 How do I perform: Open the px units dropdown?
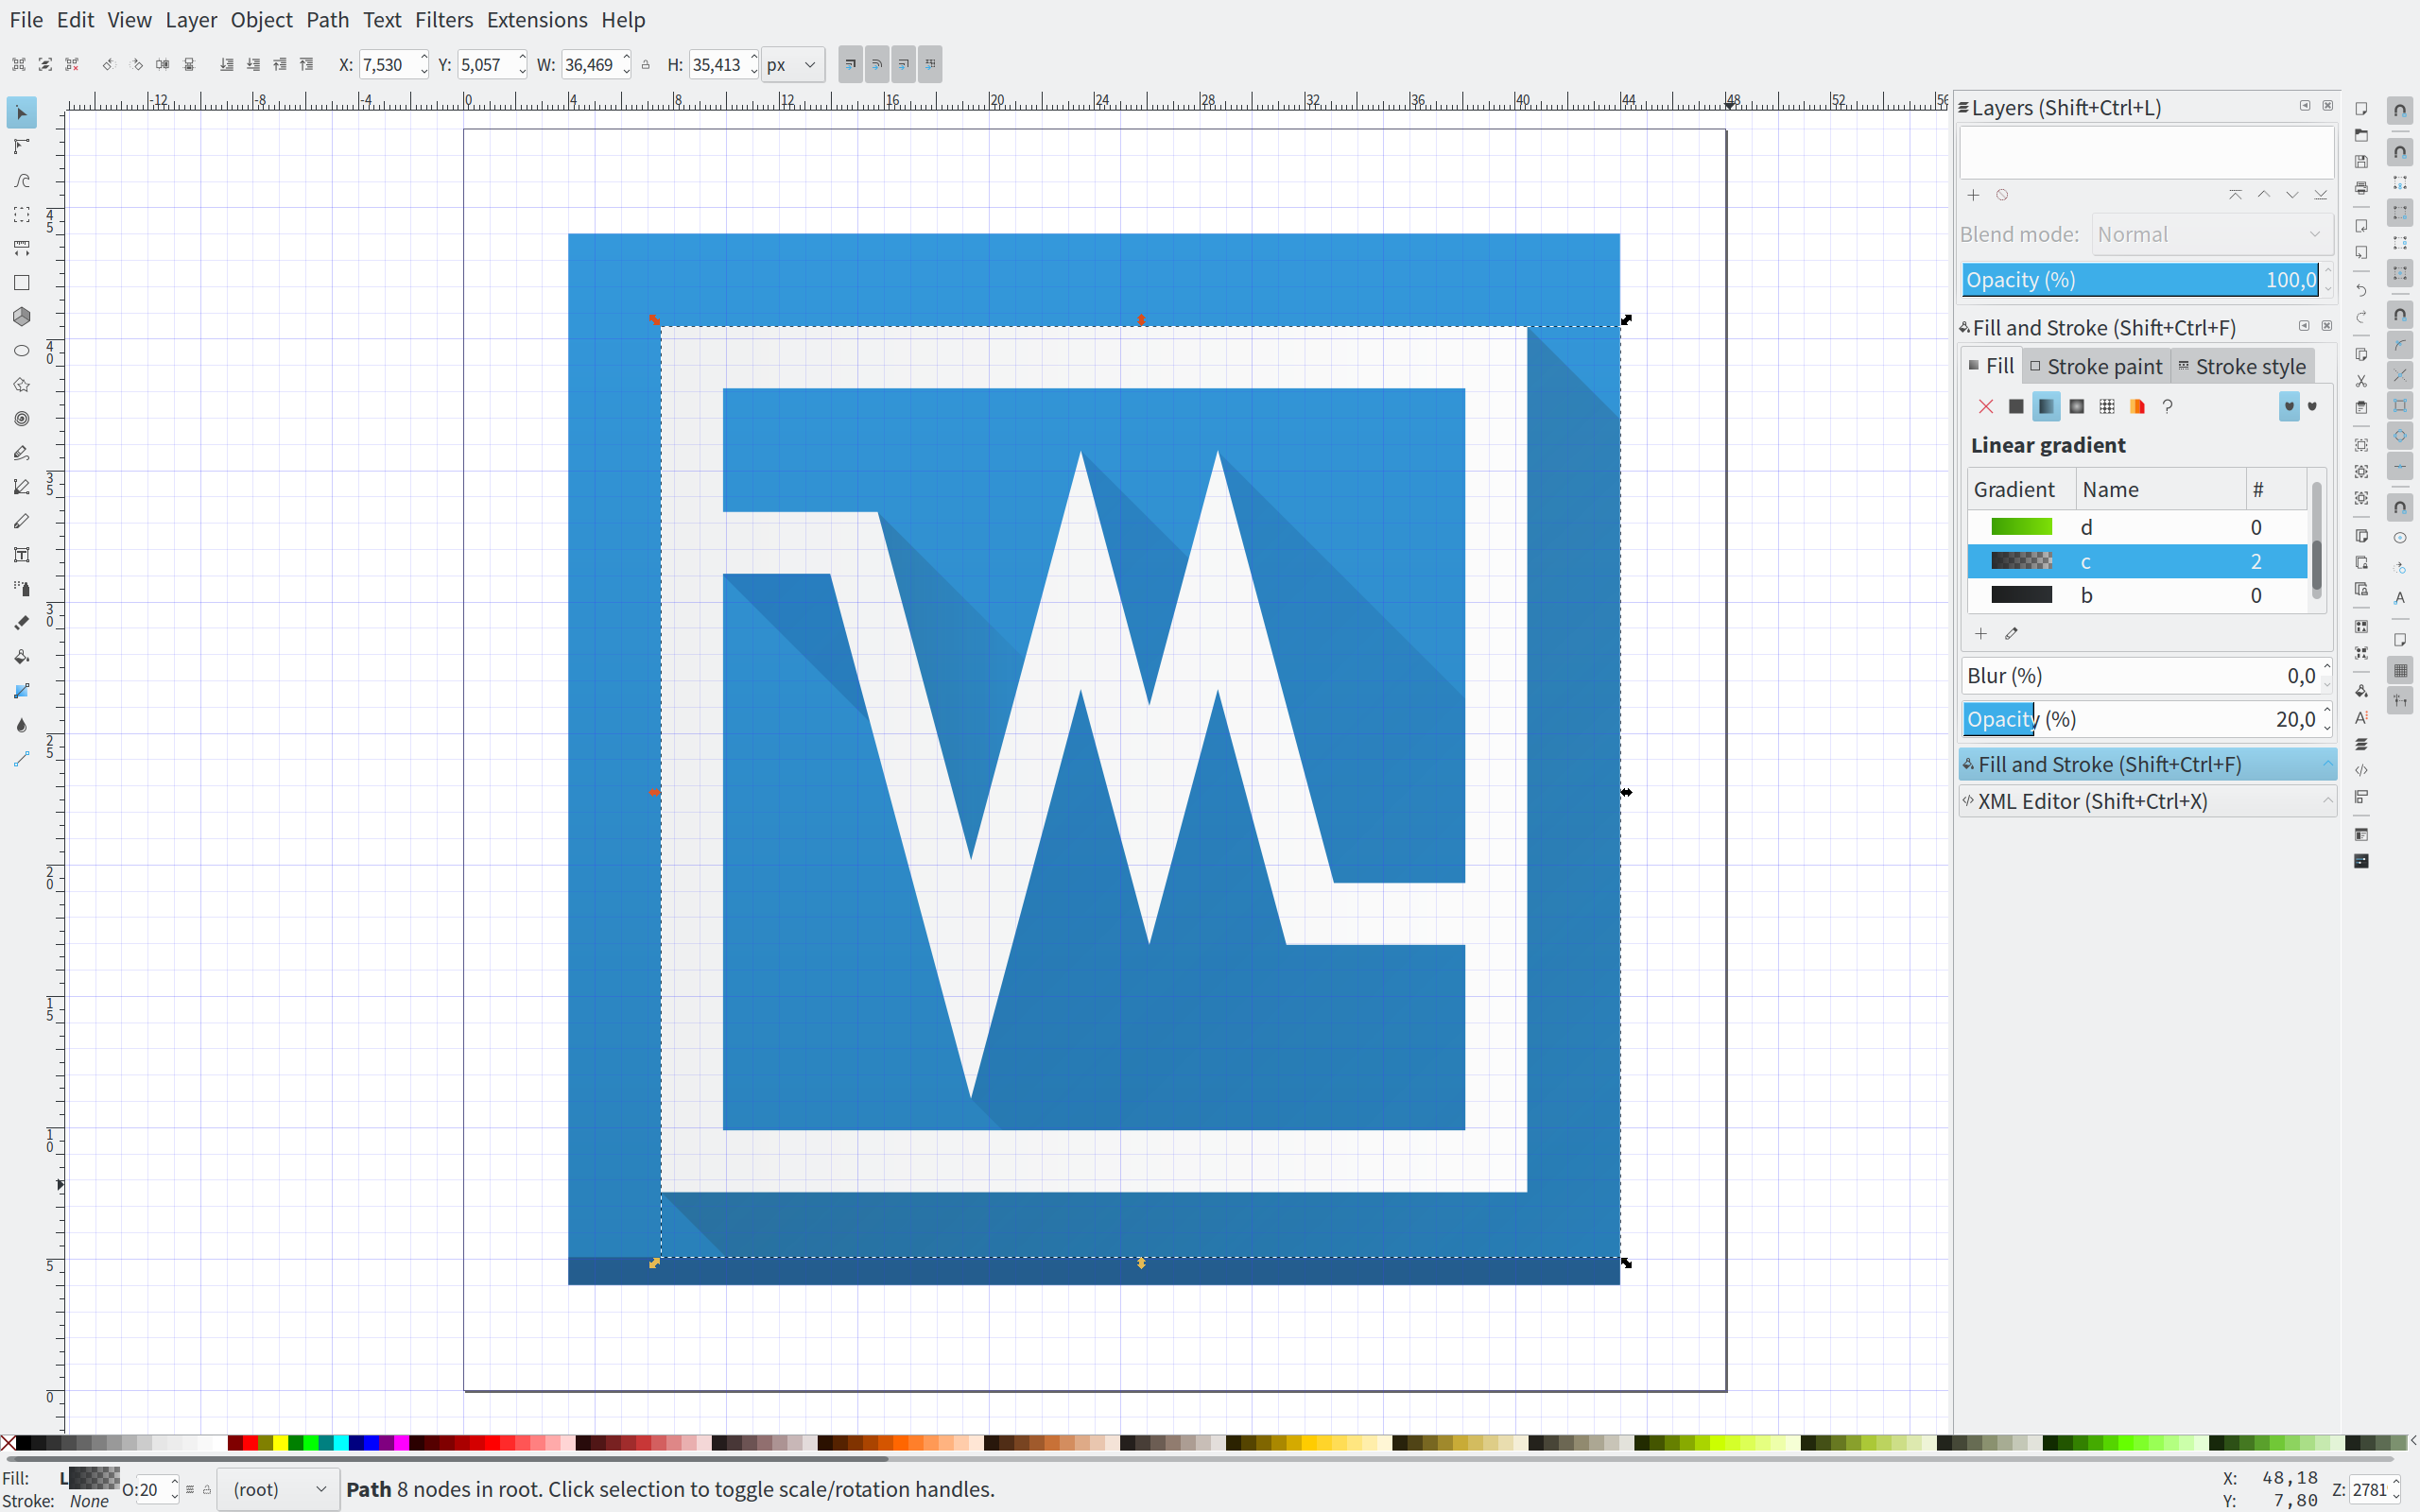pos(792,65)
